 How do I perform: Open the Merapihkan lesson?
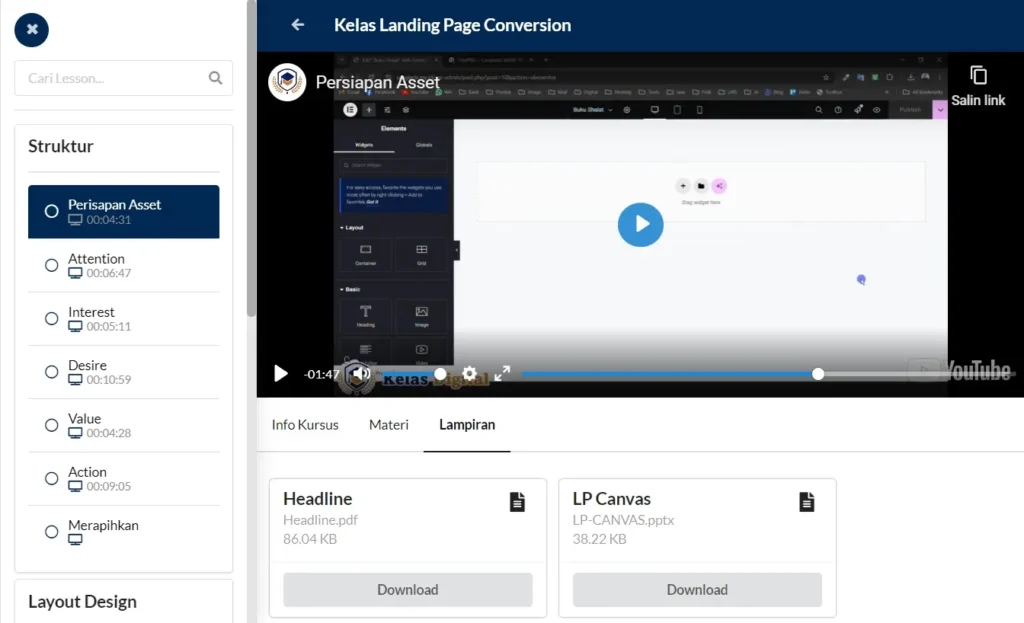123,532
